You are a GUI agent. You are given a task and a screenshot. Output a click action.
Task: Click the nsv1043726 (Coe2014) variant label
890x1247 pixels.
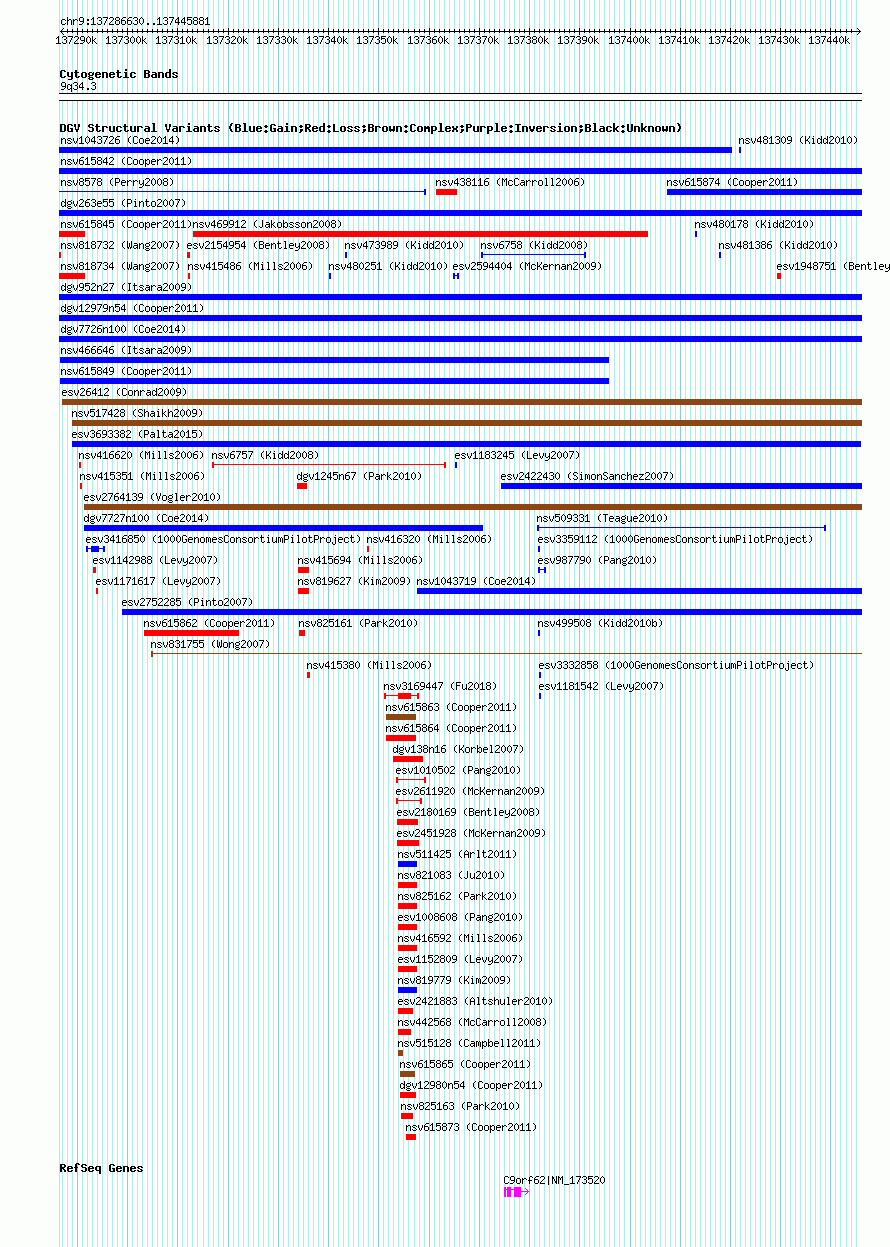pos(119,140)
